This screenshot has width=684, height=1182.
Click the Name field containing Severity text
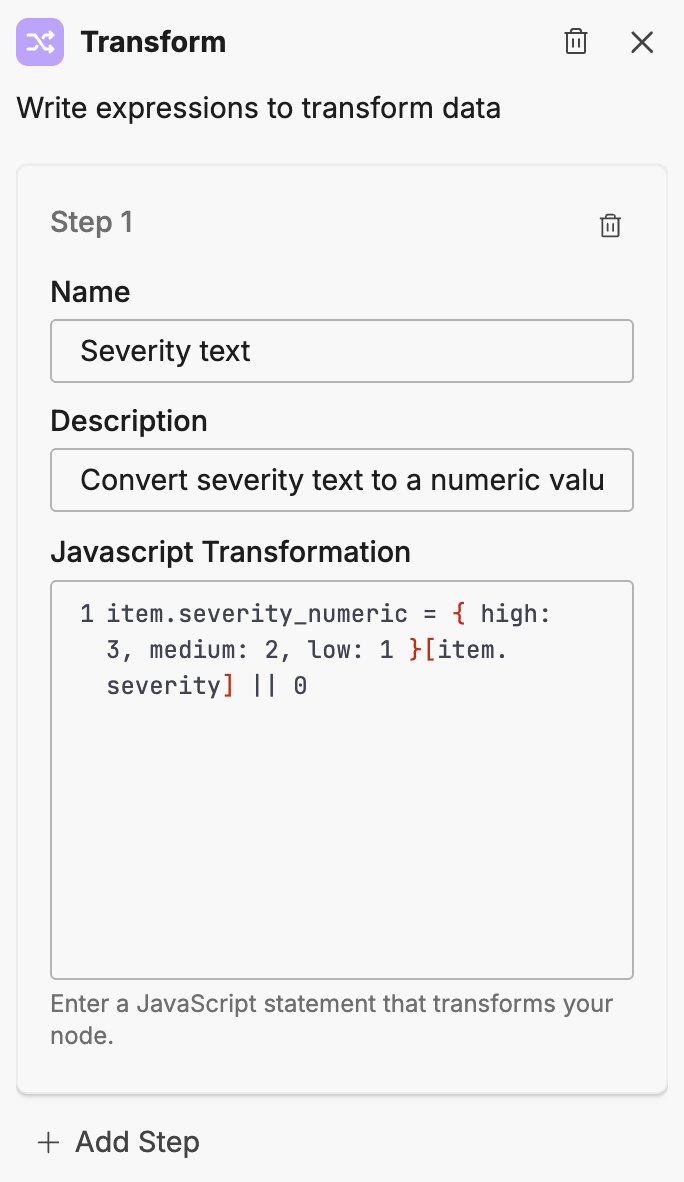[342, 351]
